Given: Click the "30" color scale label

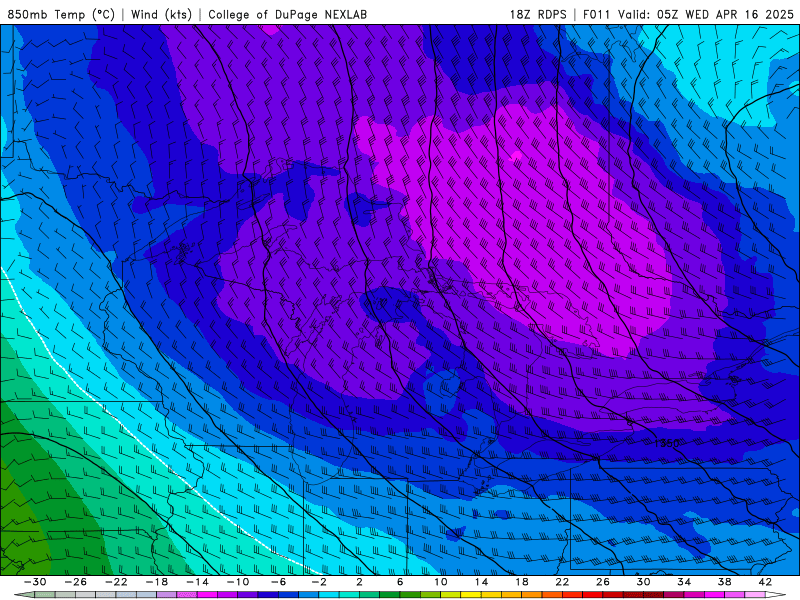Looking at the screenshot, I should click(x=643, y=582).
